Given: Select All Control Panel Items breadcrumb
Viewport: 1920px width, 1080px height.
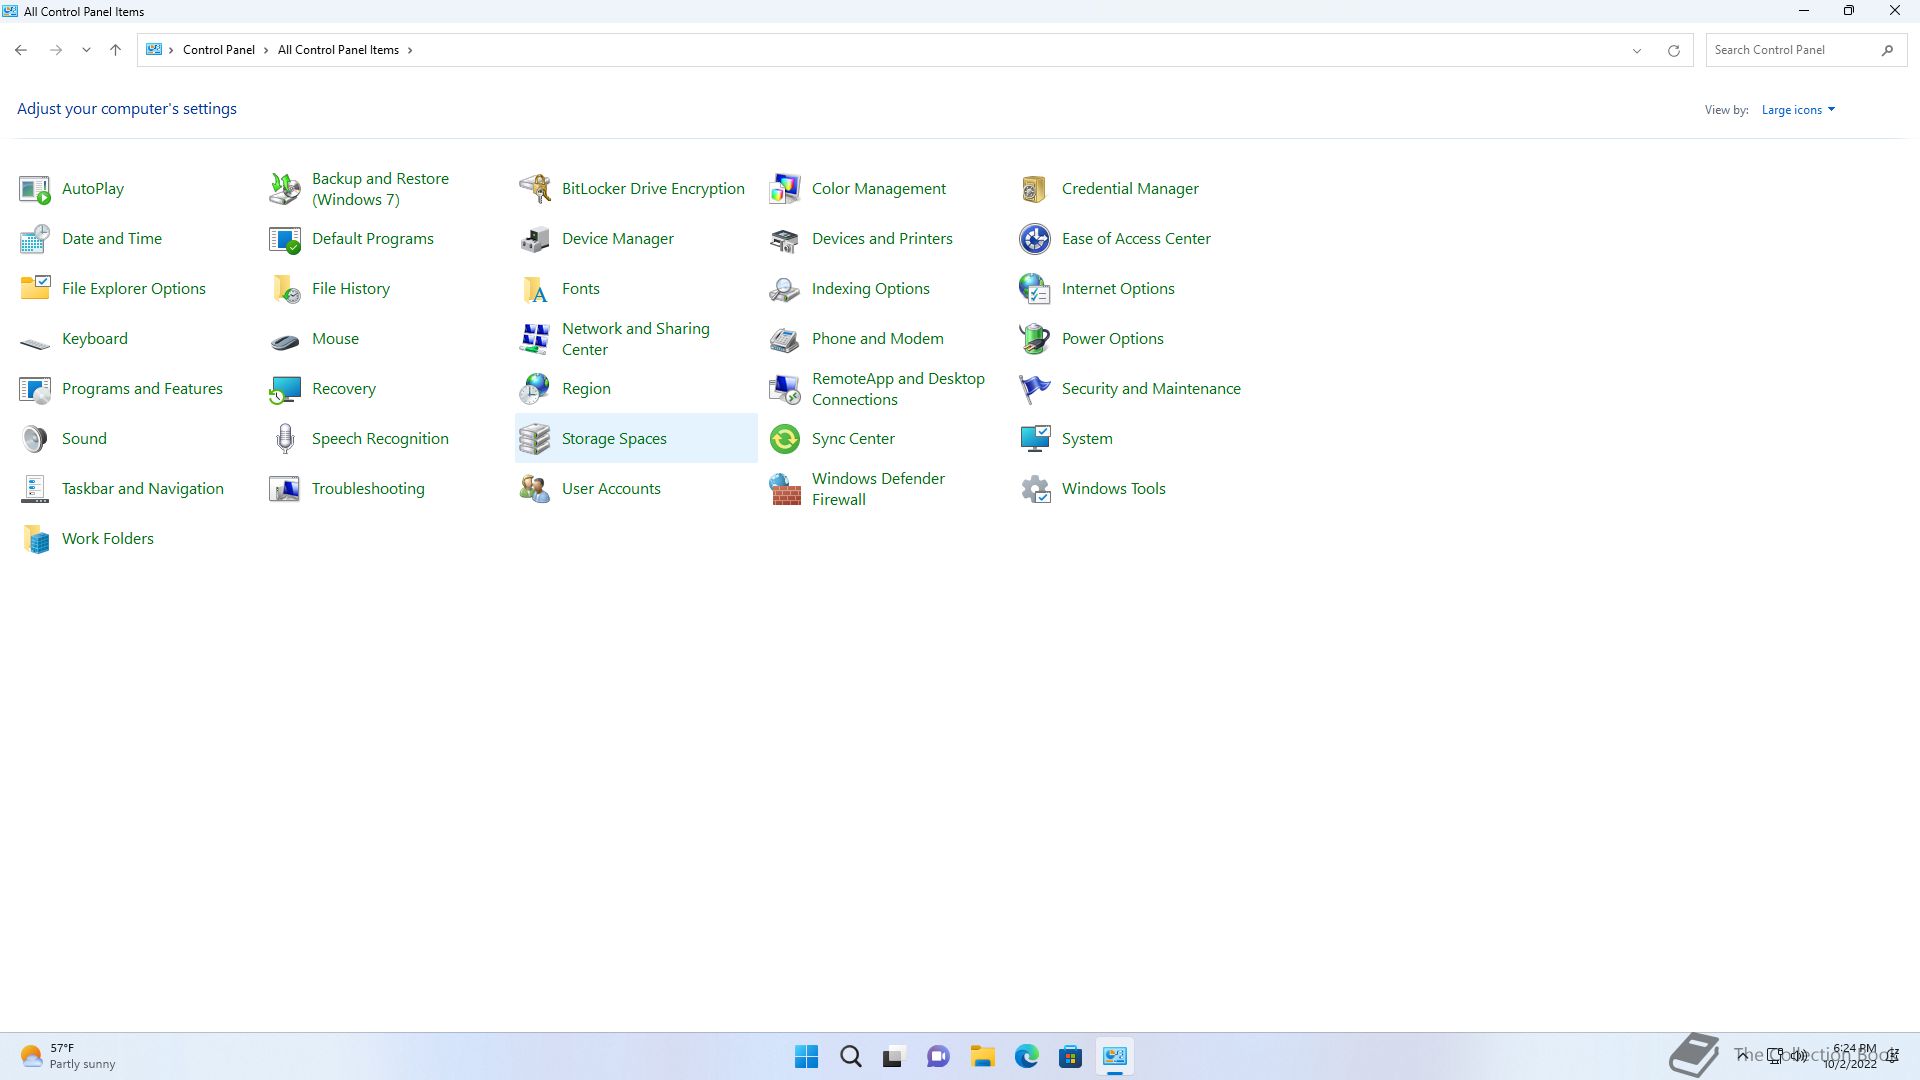Looking at the screenshot, I should (x=338, y=50).
